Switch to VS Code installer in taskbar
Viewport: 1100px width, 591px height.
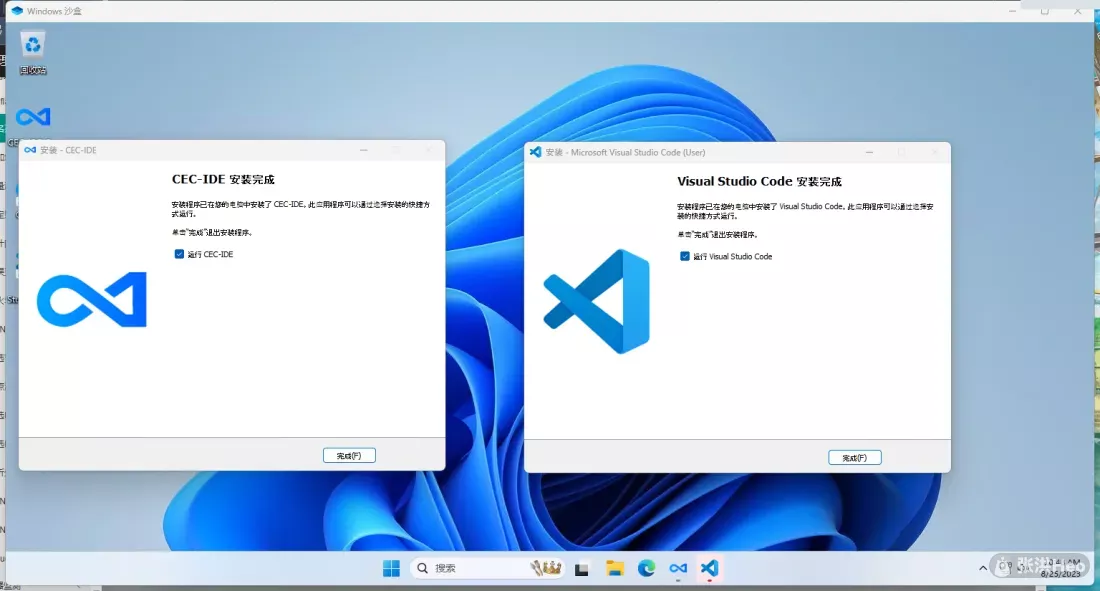click(710, 568)
